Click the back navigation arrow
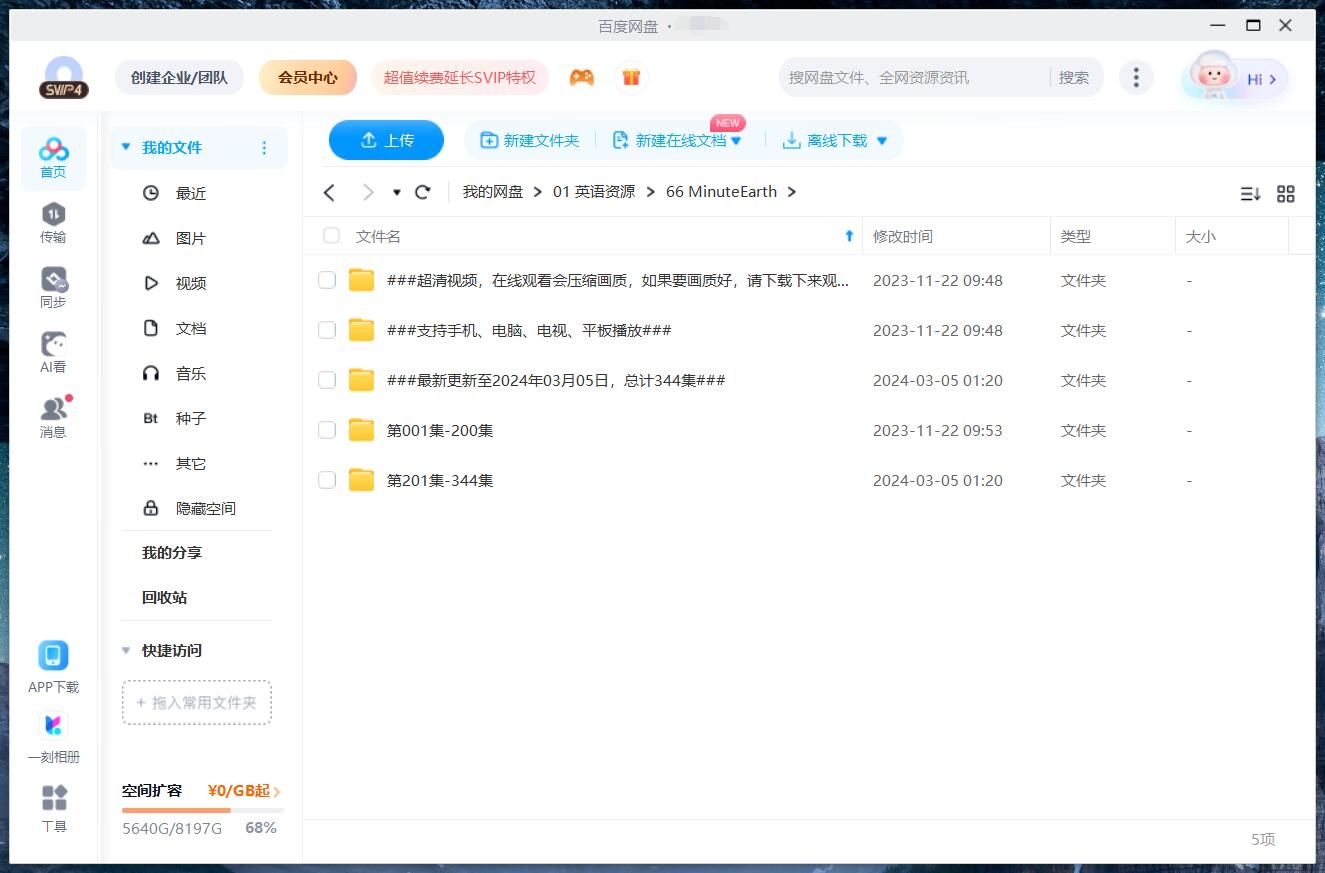 tap(330, 192)
